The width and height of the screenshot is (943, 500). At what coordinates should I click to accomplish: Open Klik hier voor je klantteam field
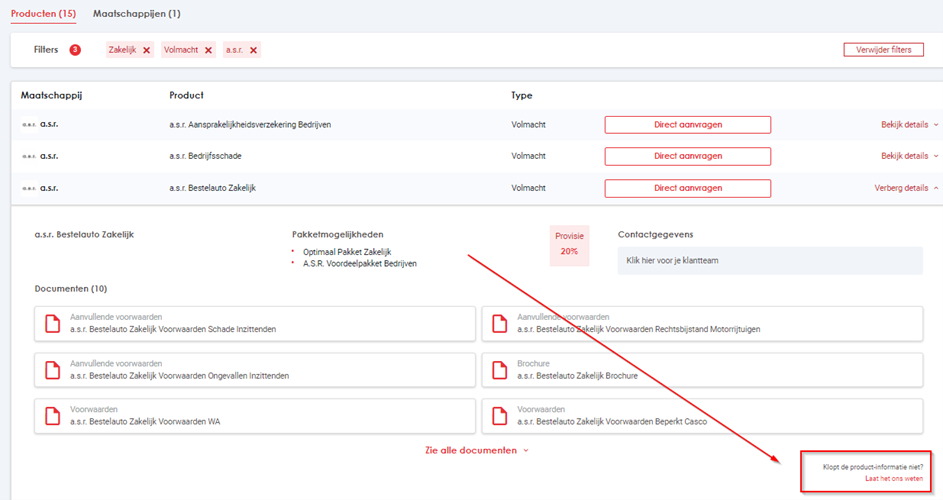(x=770, y=260)
